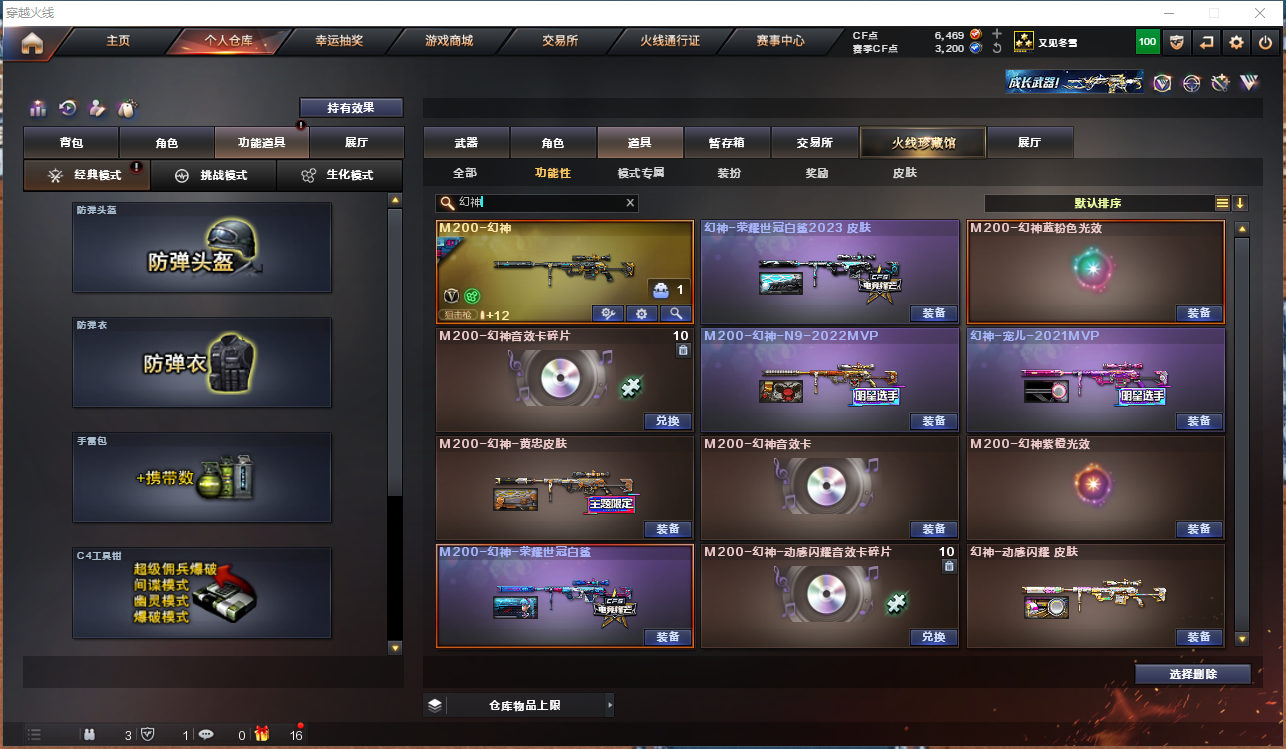This screenshot has width=1286, height=749.
Task: Switch to 交易所 top tab
Action: (560, 41)
